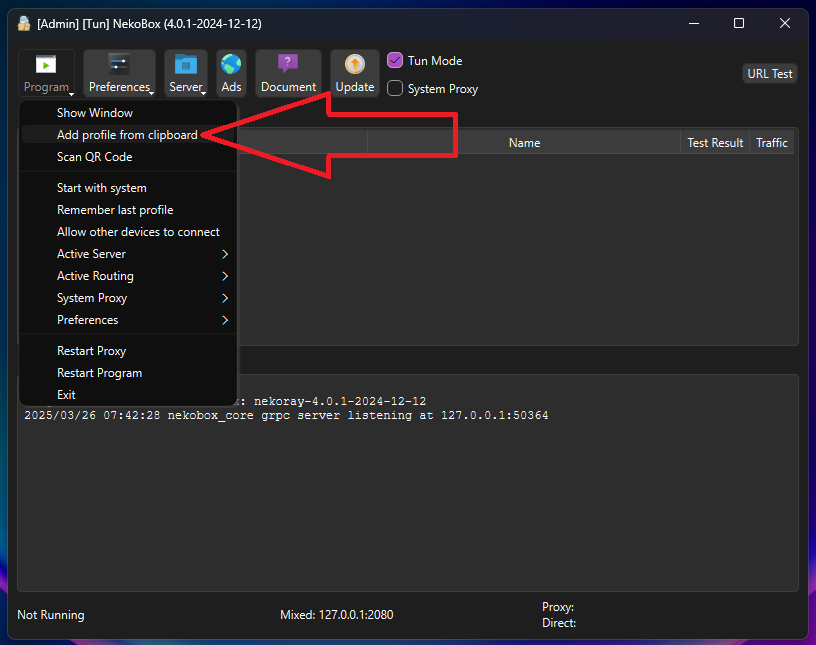The image size is (816, 645).
Task: Expand the Active Server submenu
Action: click(x=128, y=254)
